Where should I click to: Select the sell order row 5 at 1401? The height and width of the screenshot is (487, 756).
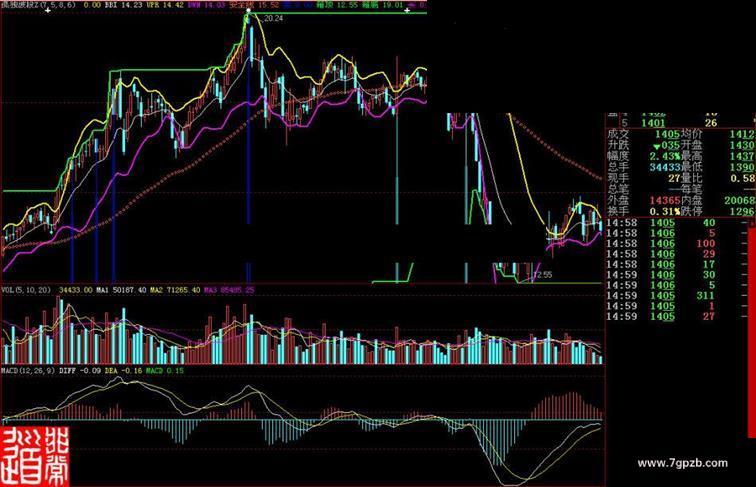point(670,123)
